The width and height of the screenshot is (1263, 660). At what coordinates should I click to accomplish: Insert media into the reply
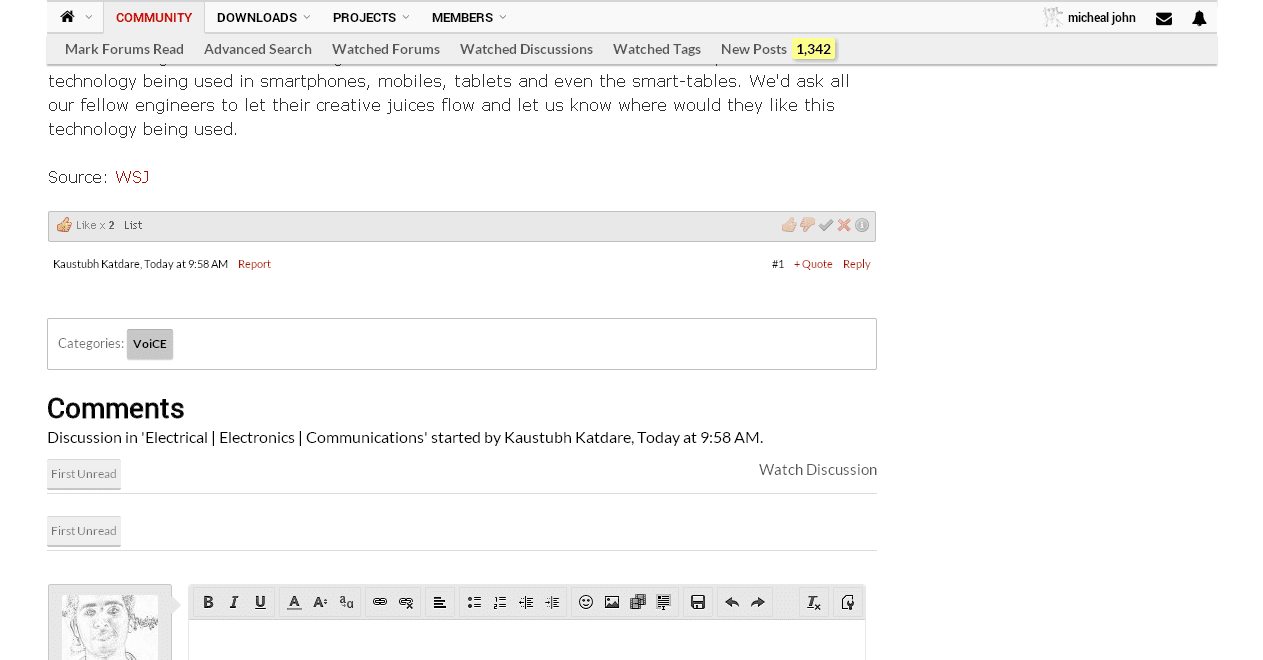pyautogui.click(x=638, y=602)
